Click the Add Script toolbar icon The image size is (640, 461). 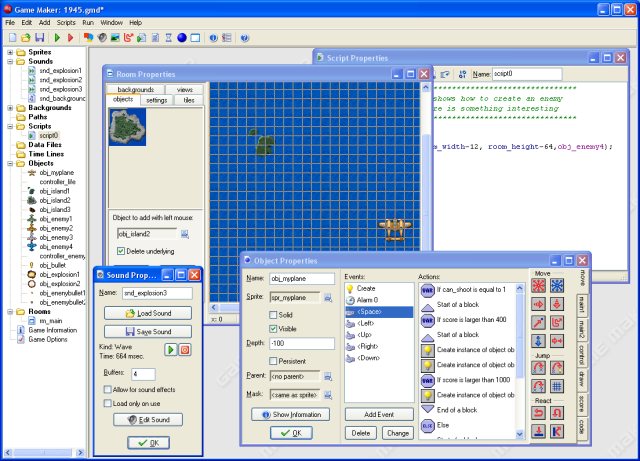point(142,38)
